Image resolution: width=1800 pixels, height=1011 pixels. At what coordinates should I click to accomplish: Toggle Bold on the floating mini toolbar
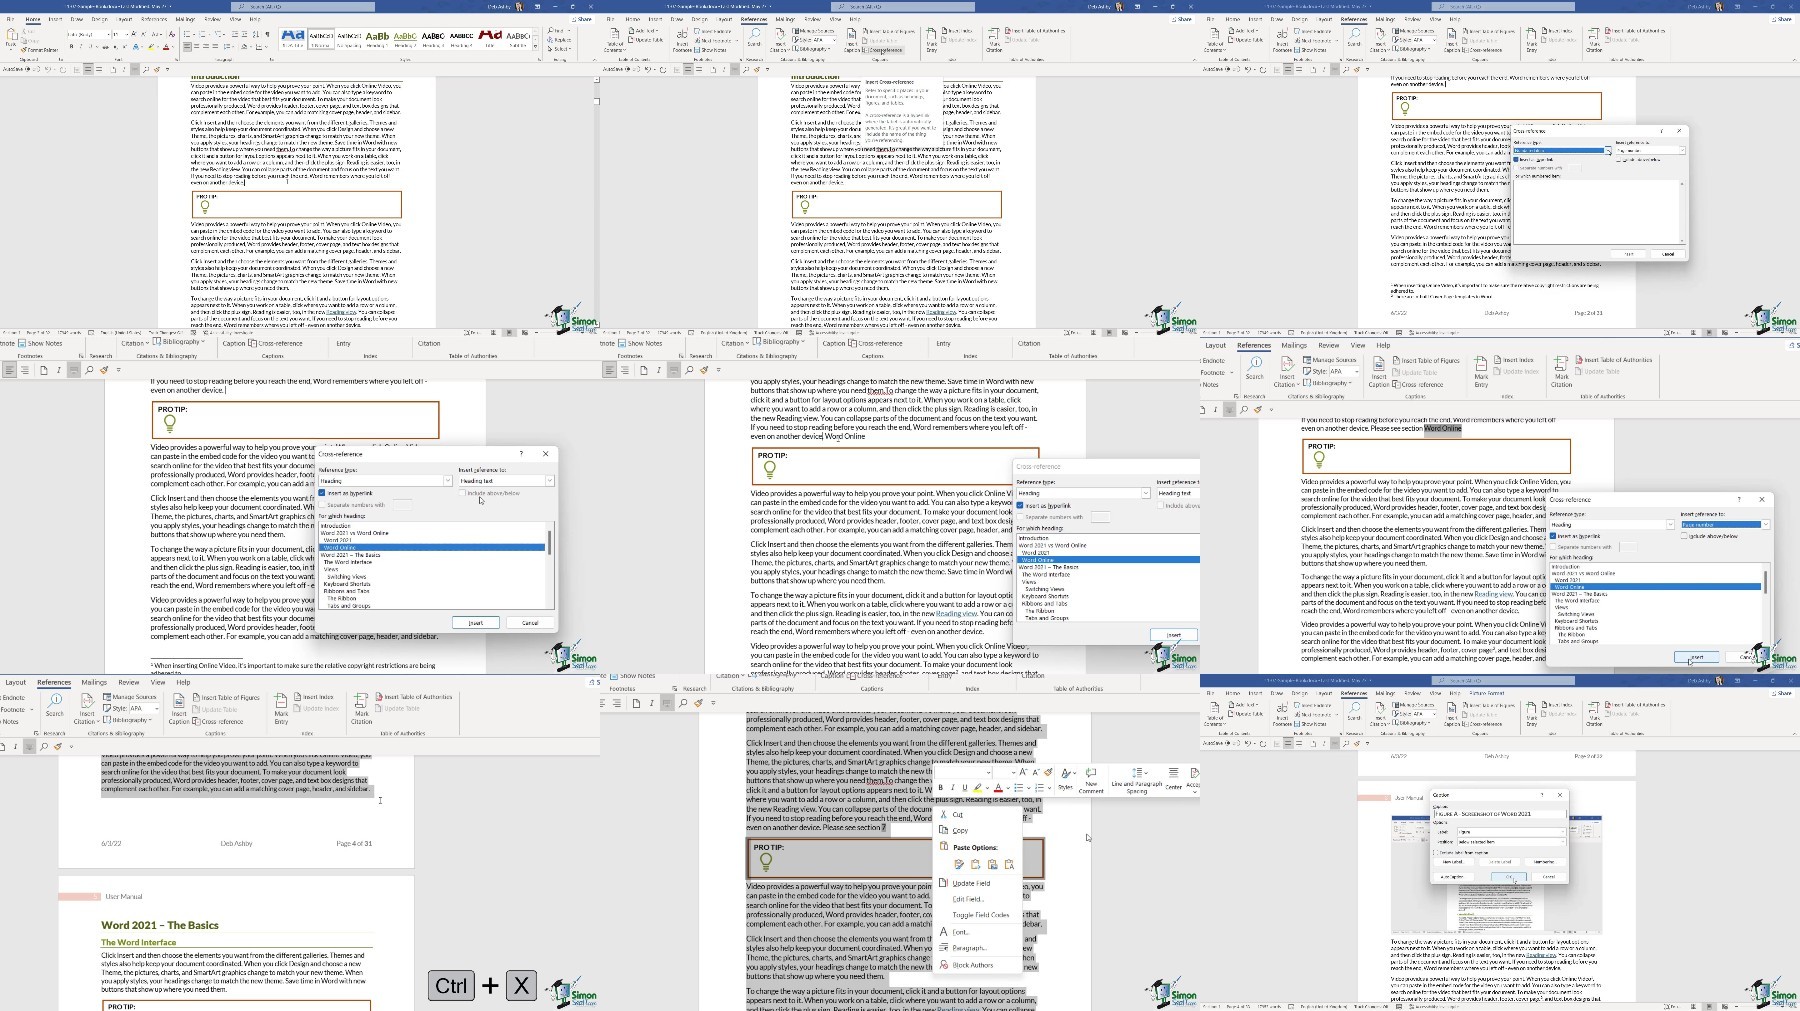pos(941,788)
